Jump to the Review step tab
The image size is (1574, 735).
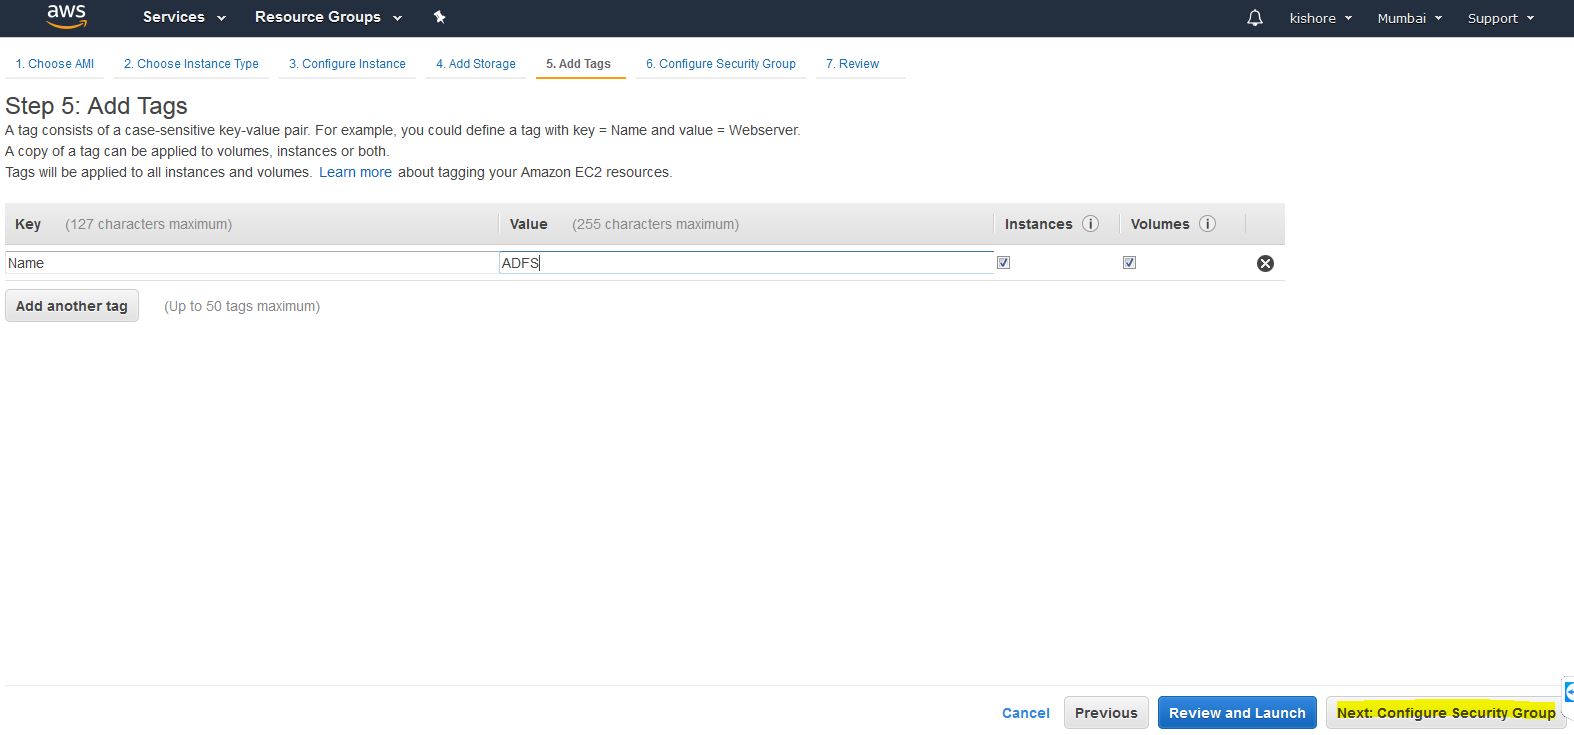pyautogui.click(x=852, y=64)
